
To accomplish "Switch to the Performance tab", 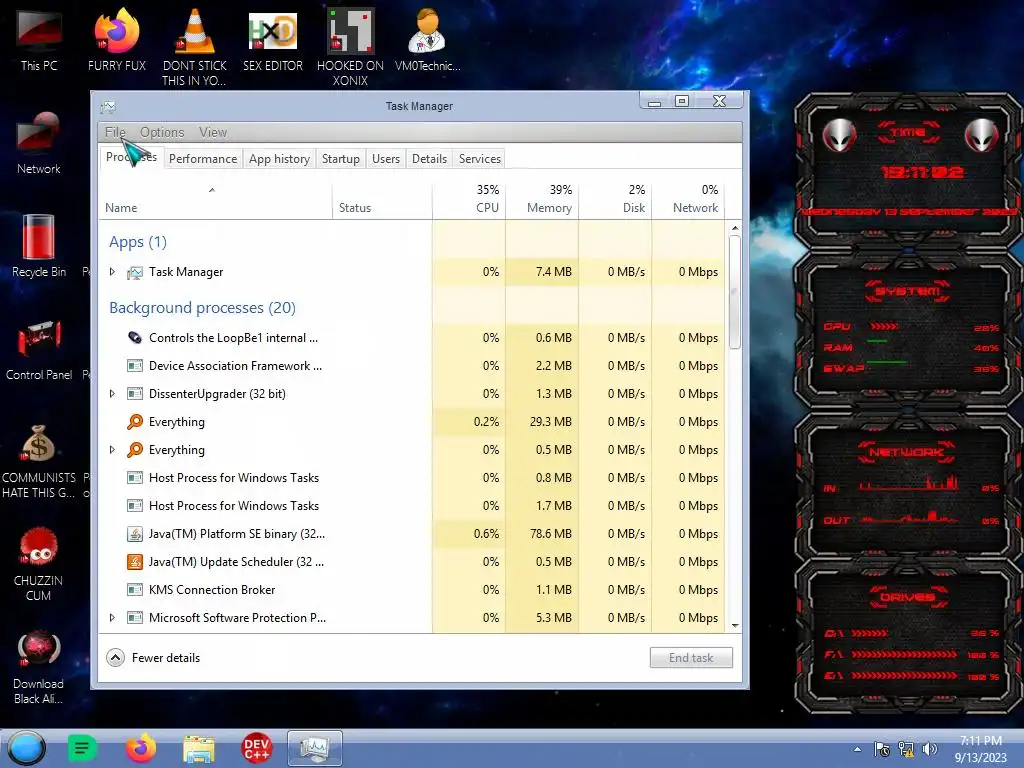I will click(x=203, y=159).
